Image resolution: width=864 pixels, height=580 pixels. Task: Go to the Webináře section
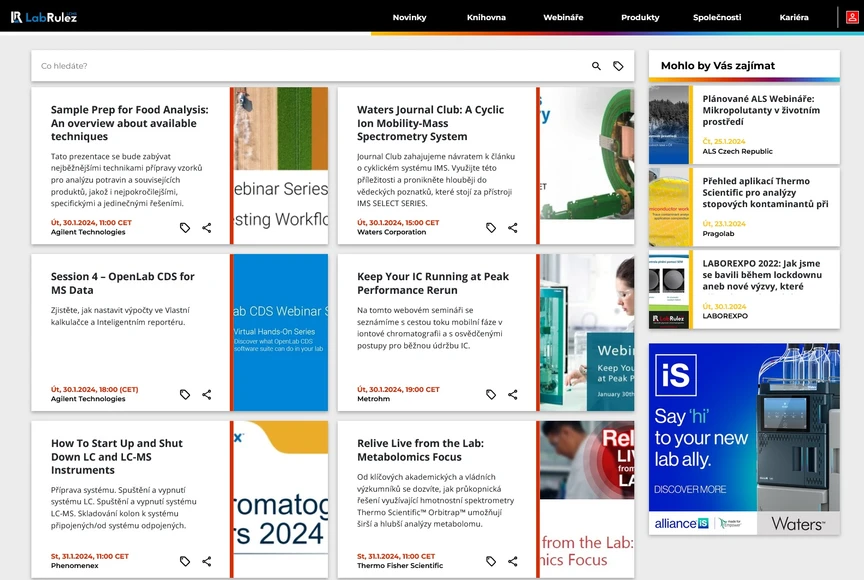563,17
